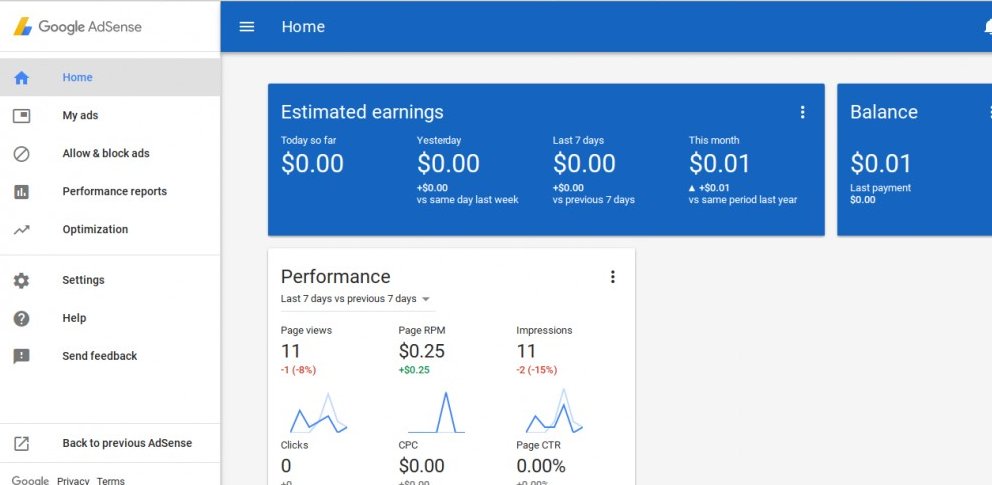Click the Help question mark icon

[22, 318]
